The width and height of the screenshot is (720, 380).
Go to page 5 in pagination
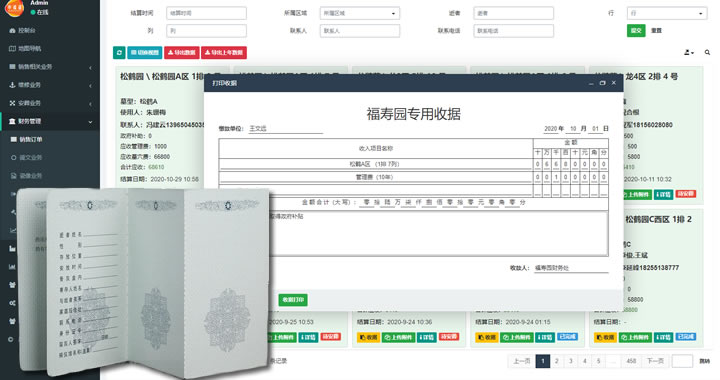point(599,361)
